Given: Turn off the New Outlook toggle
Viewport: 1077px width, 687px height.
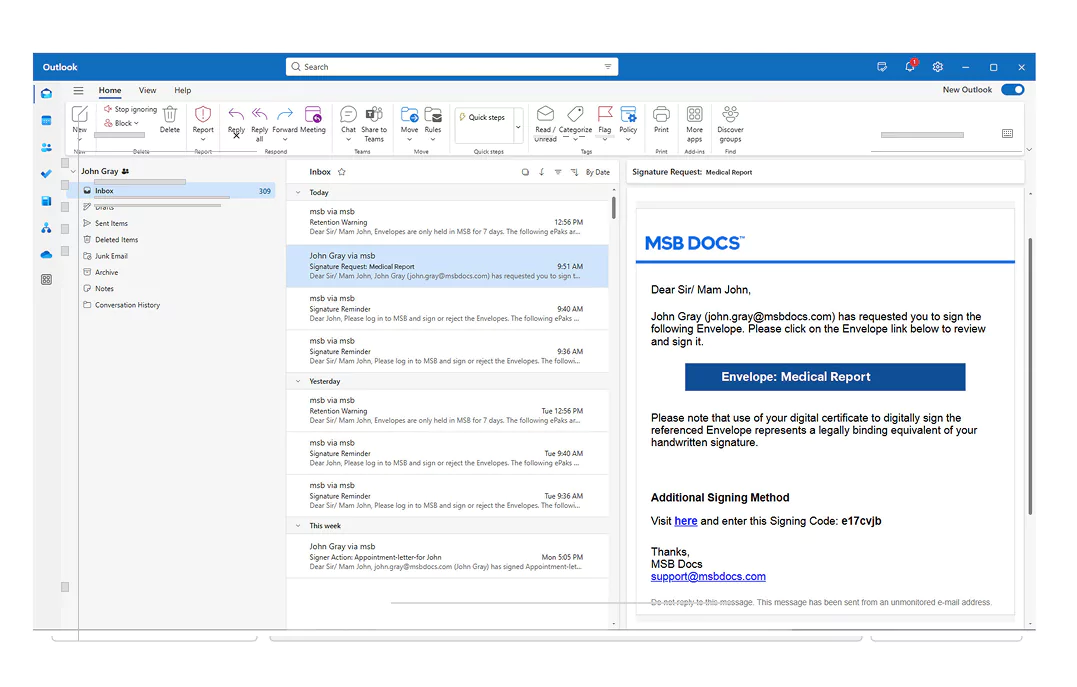Looking at the screenshot, I should pyautogui.click(x=1012, y=90).
